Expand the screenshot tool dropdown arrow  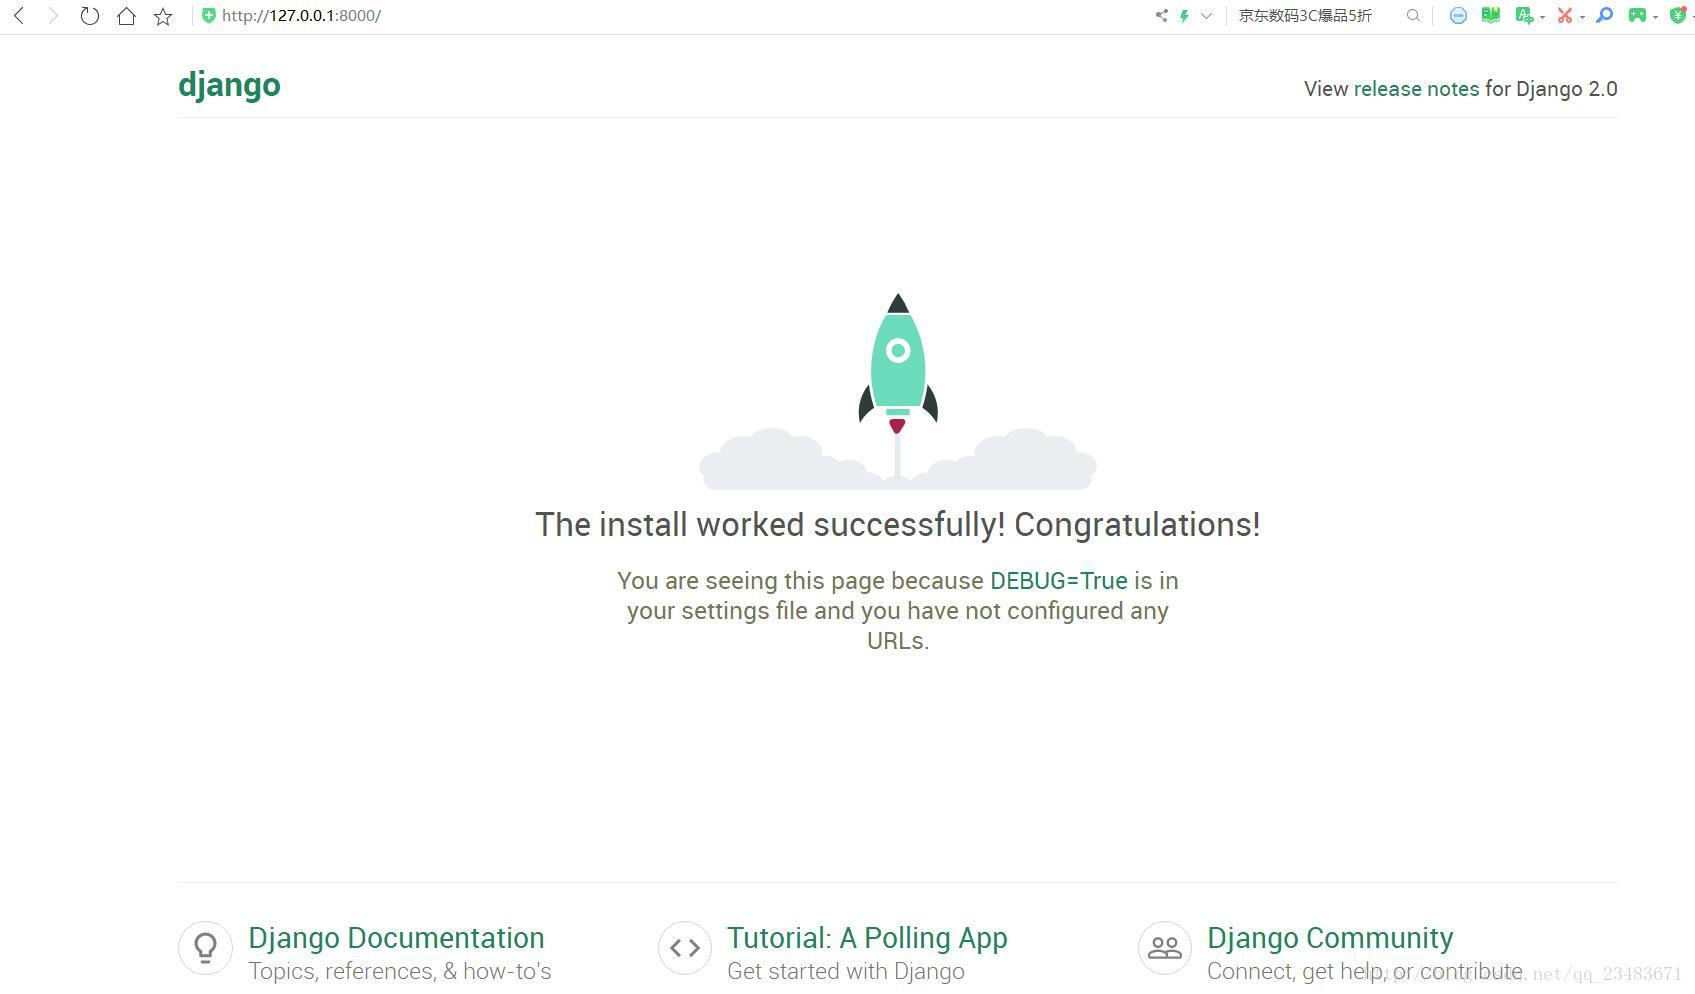click(1582, 17)
